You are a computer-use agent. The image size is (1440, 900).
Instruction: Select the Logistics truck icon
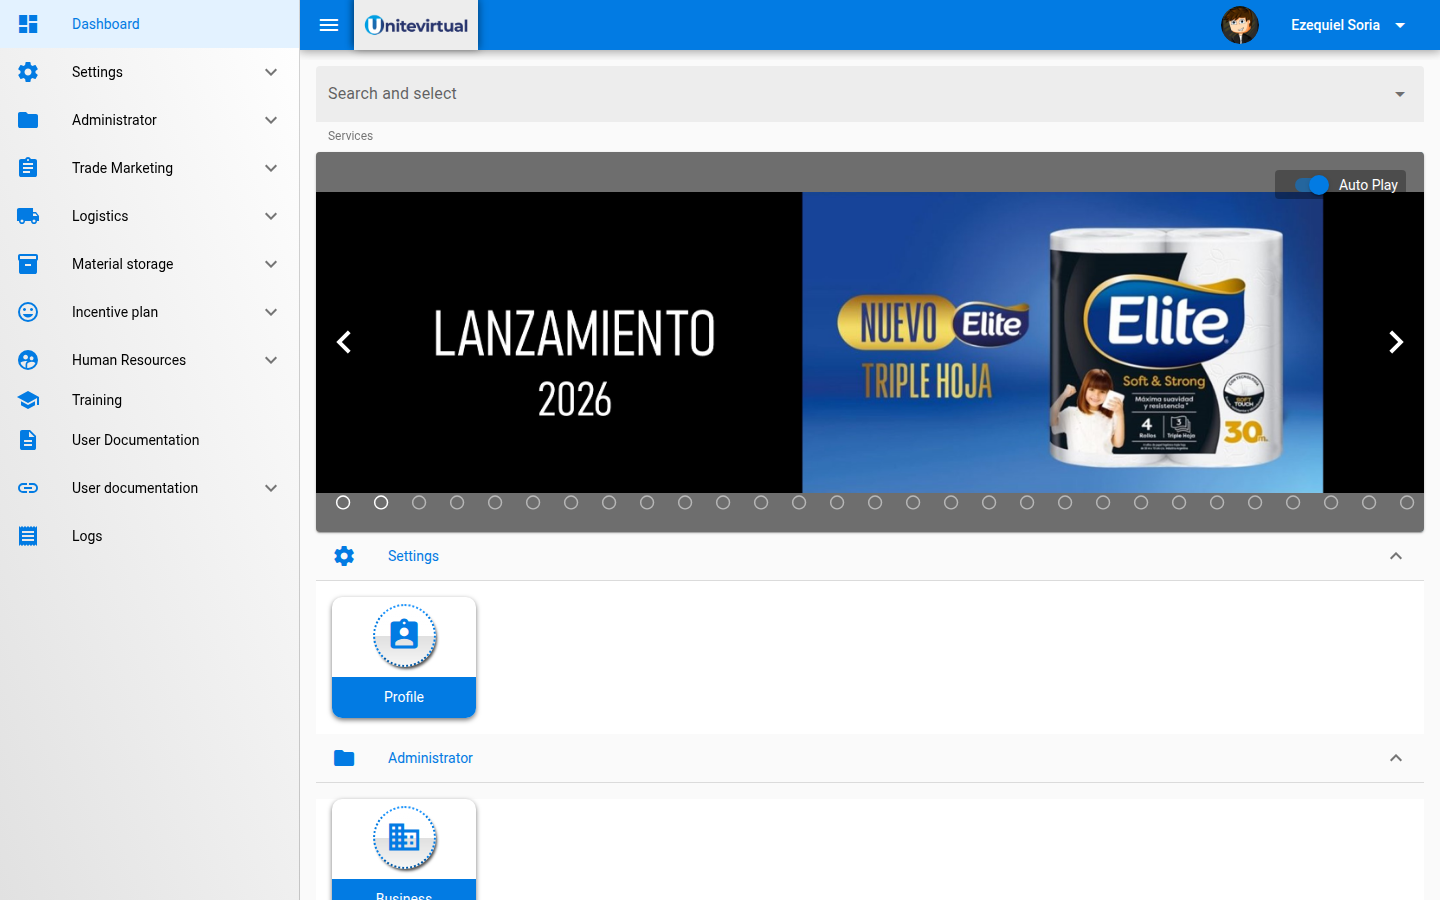coord(28,216)
